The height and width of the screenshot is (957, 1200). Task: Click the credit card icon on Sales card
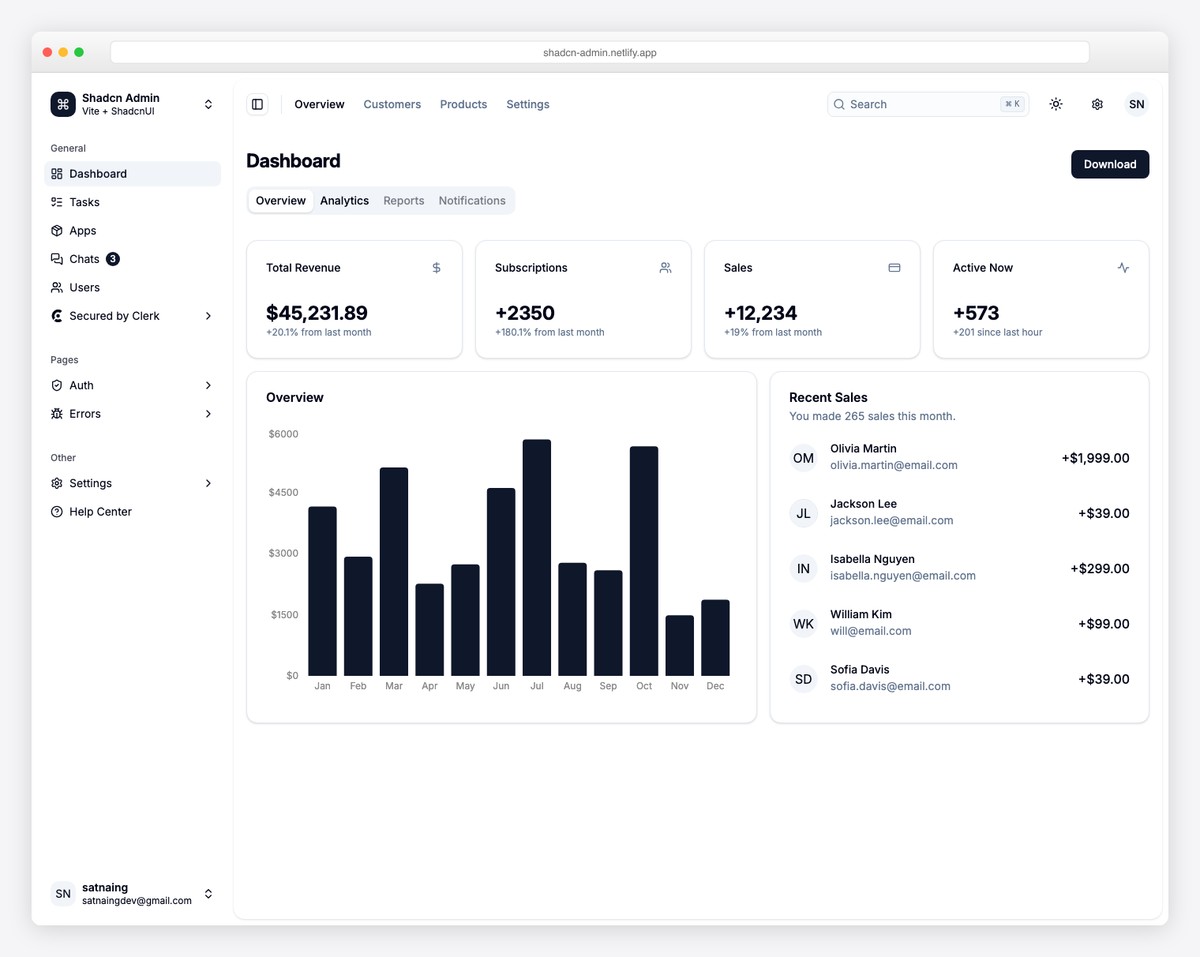click(x=894, y=268)
